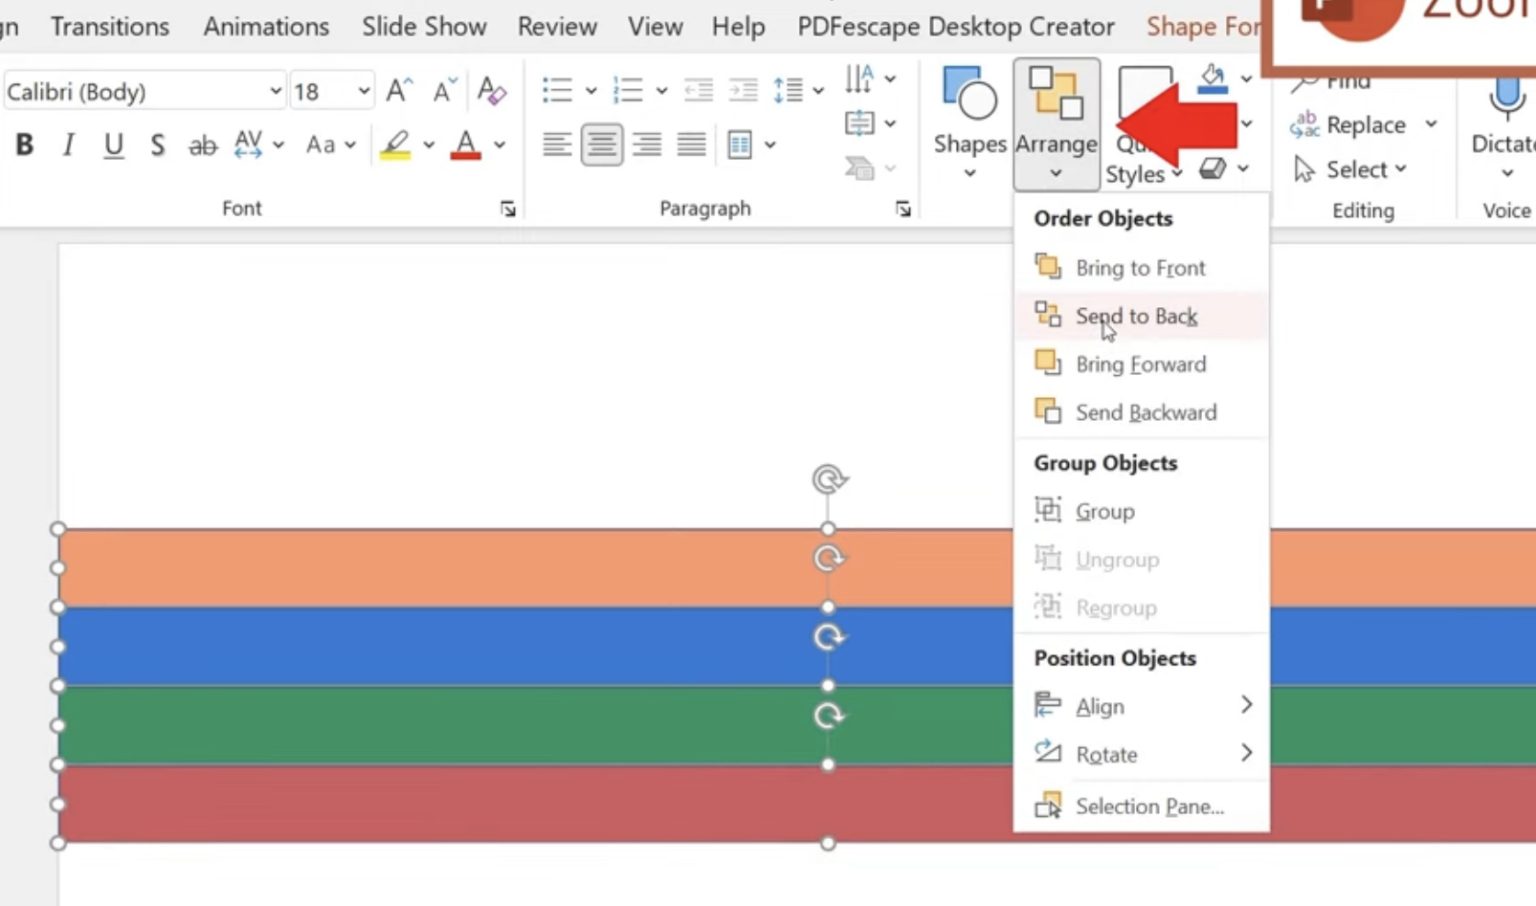Open the character spacing tool

click(248, 144)
